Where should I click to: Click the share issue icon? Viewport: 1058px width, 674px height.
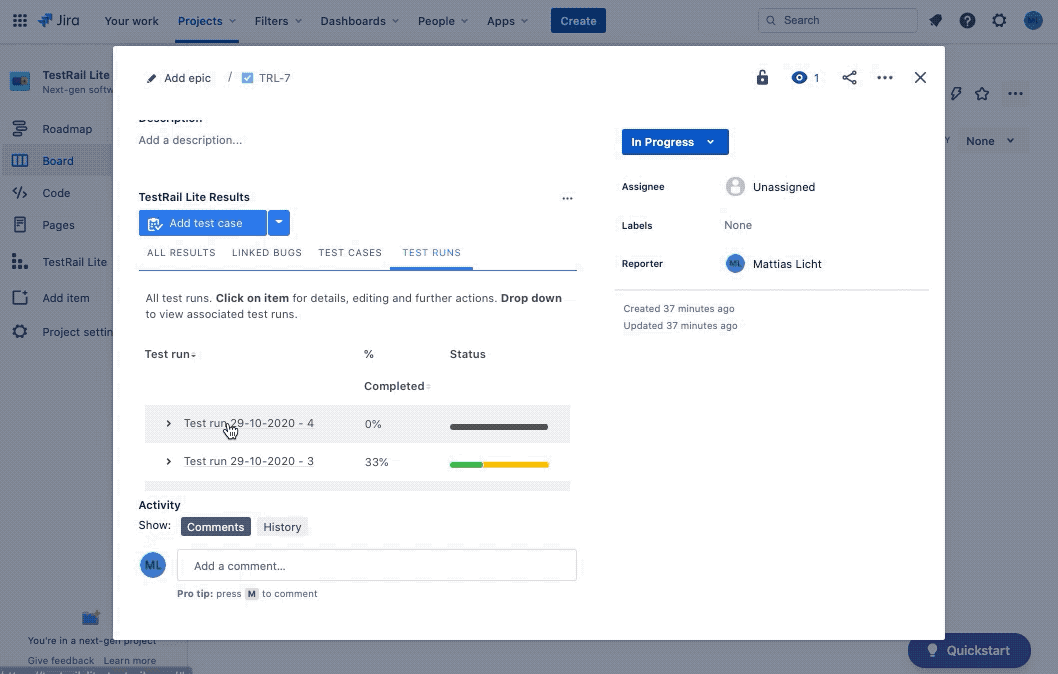850,78
